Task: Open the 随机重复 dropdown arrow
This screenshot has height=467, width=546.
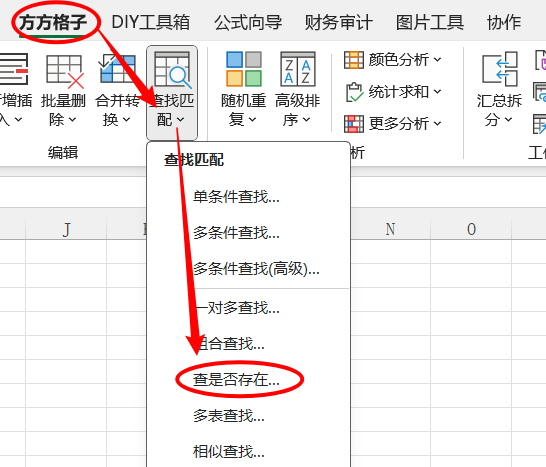Action: click(252, 120)
